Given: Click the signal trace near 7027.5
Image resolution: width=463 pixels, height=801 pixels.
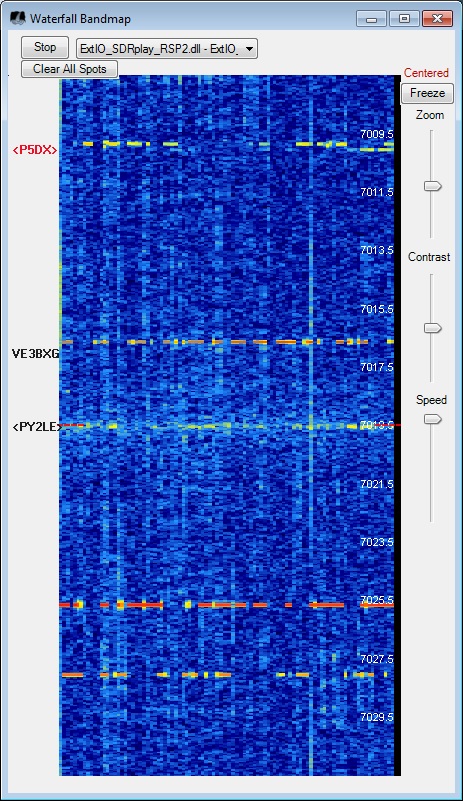Looking at the screenshot, I should click(223, 675).
